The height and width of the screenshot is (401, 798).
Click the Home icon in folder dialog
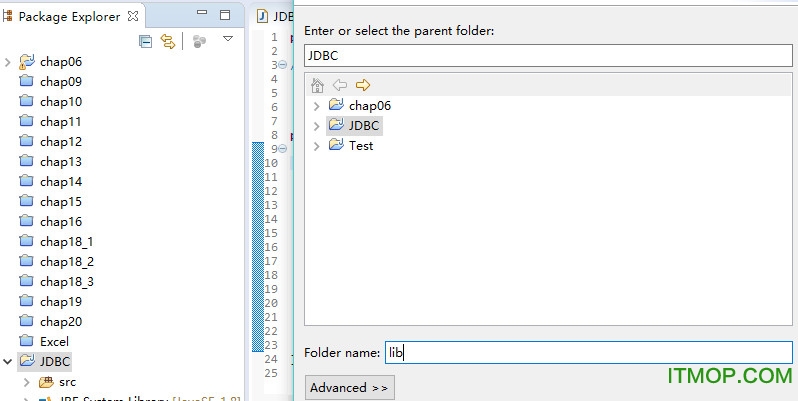click(318, 85)
